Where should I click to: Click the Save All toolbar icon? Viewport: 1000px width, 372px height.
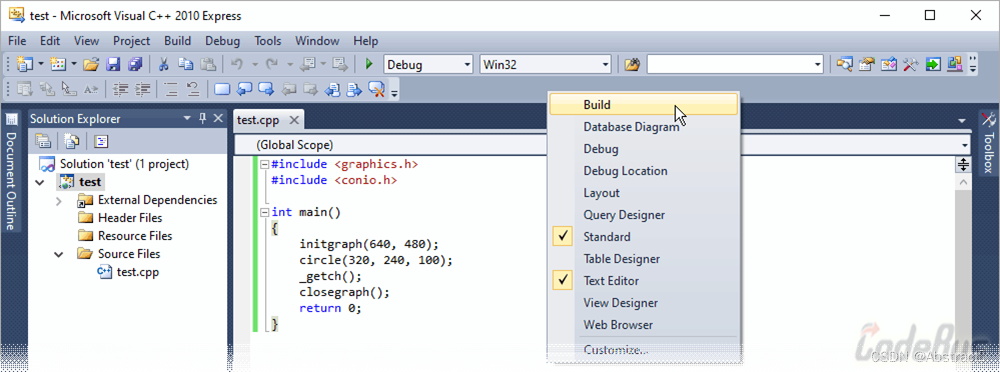(x=135, y=64)
